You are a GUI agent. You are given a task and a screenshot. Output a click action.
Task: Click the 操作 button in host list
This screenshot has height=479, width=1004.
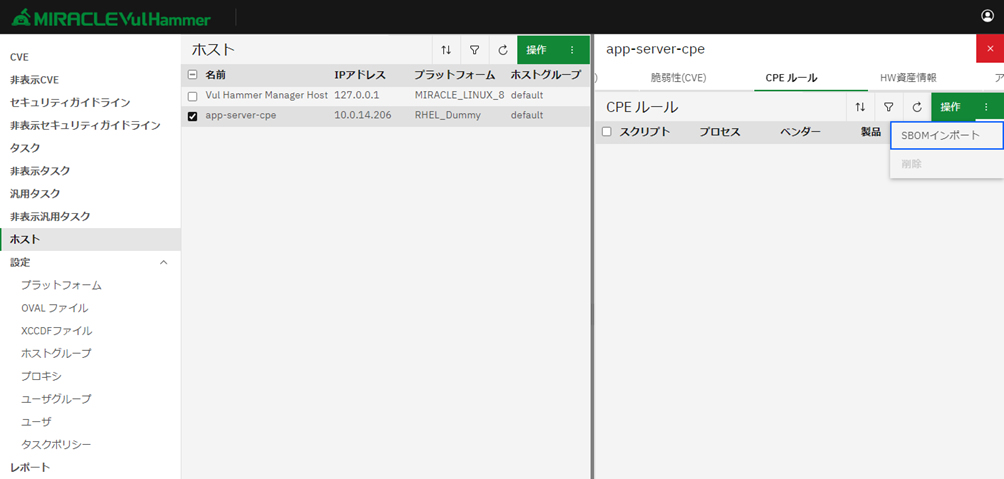537,50
